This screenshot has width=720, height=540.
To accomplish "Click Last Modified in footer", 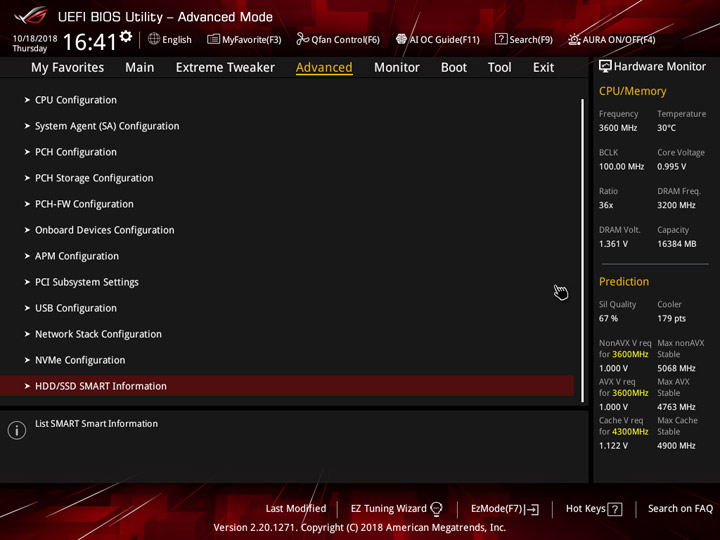I will [x=296, y=509].
